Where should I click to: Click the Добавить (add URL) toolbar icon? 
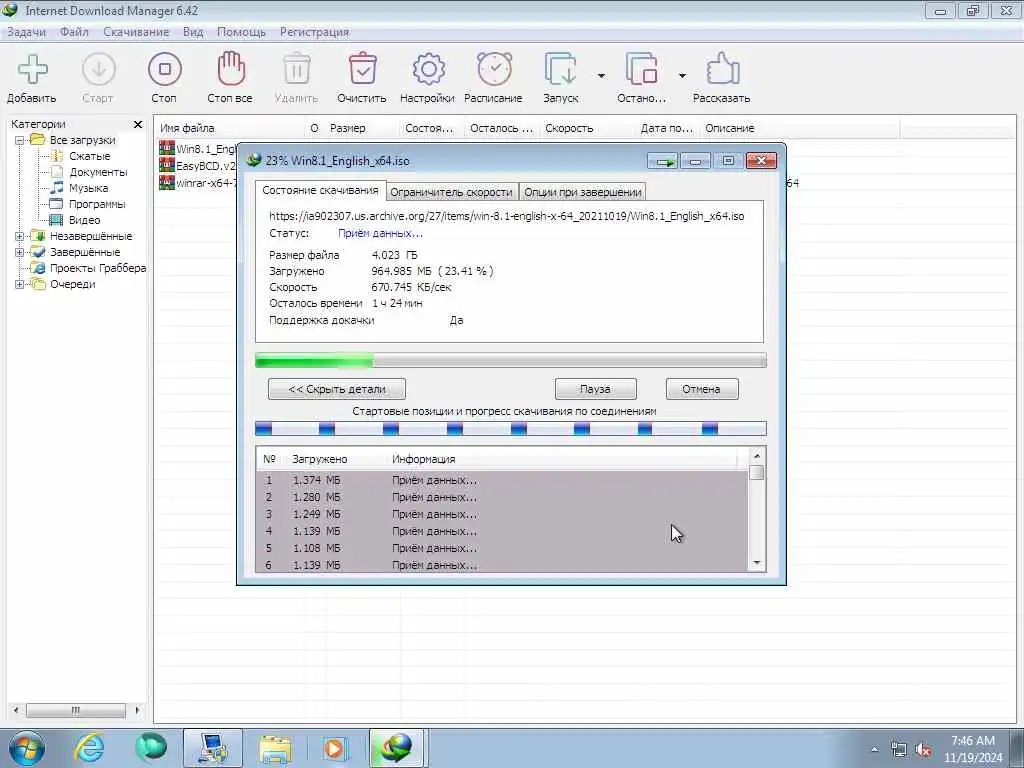(x=32, y=69)
